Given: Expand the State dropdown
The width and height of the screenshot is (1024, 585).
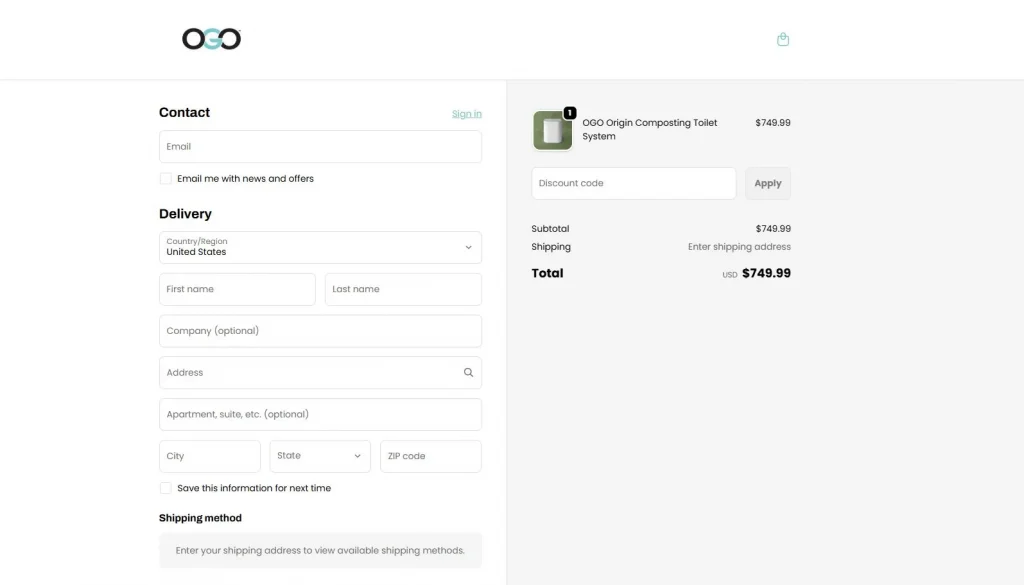Looking at the screenshot, I should tap(319, 456).
